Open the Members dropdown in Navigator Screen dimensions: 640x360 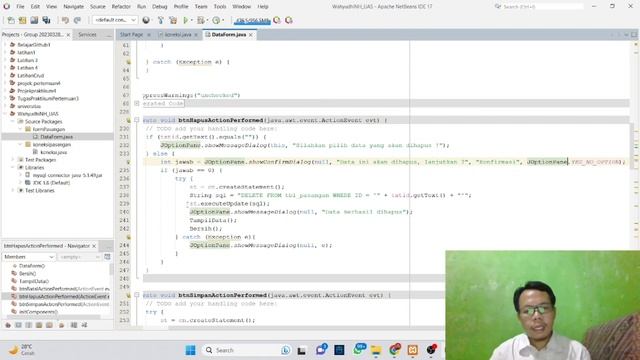(29, 257)
